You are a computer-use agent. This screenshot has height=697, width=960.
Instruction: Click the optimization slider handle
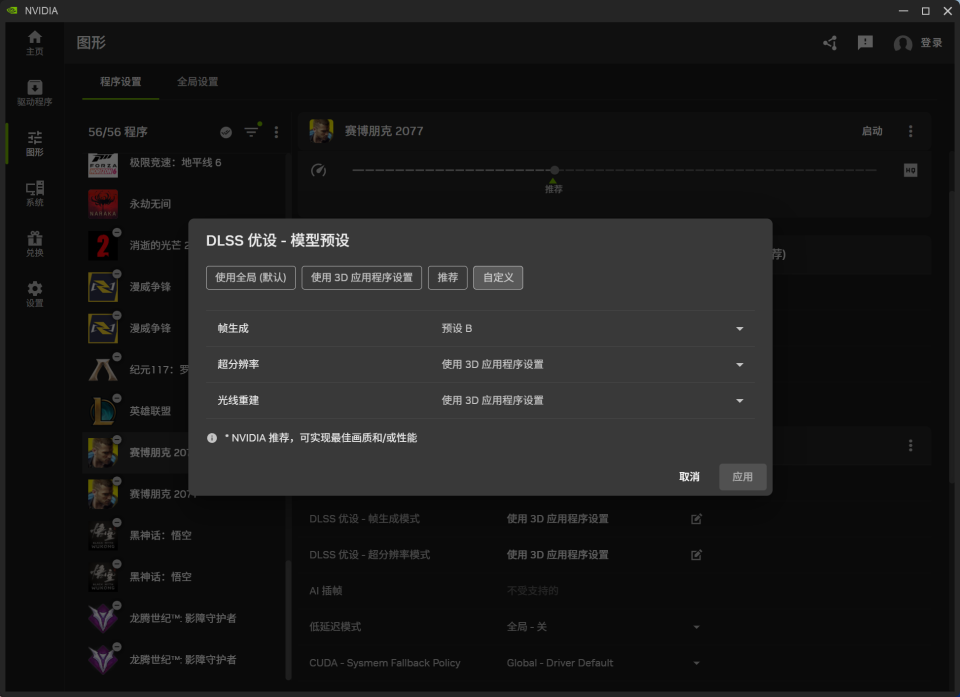[x=555, y=170]
